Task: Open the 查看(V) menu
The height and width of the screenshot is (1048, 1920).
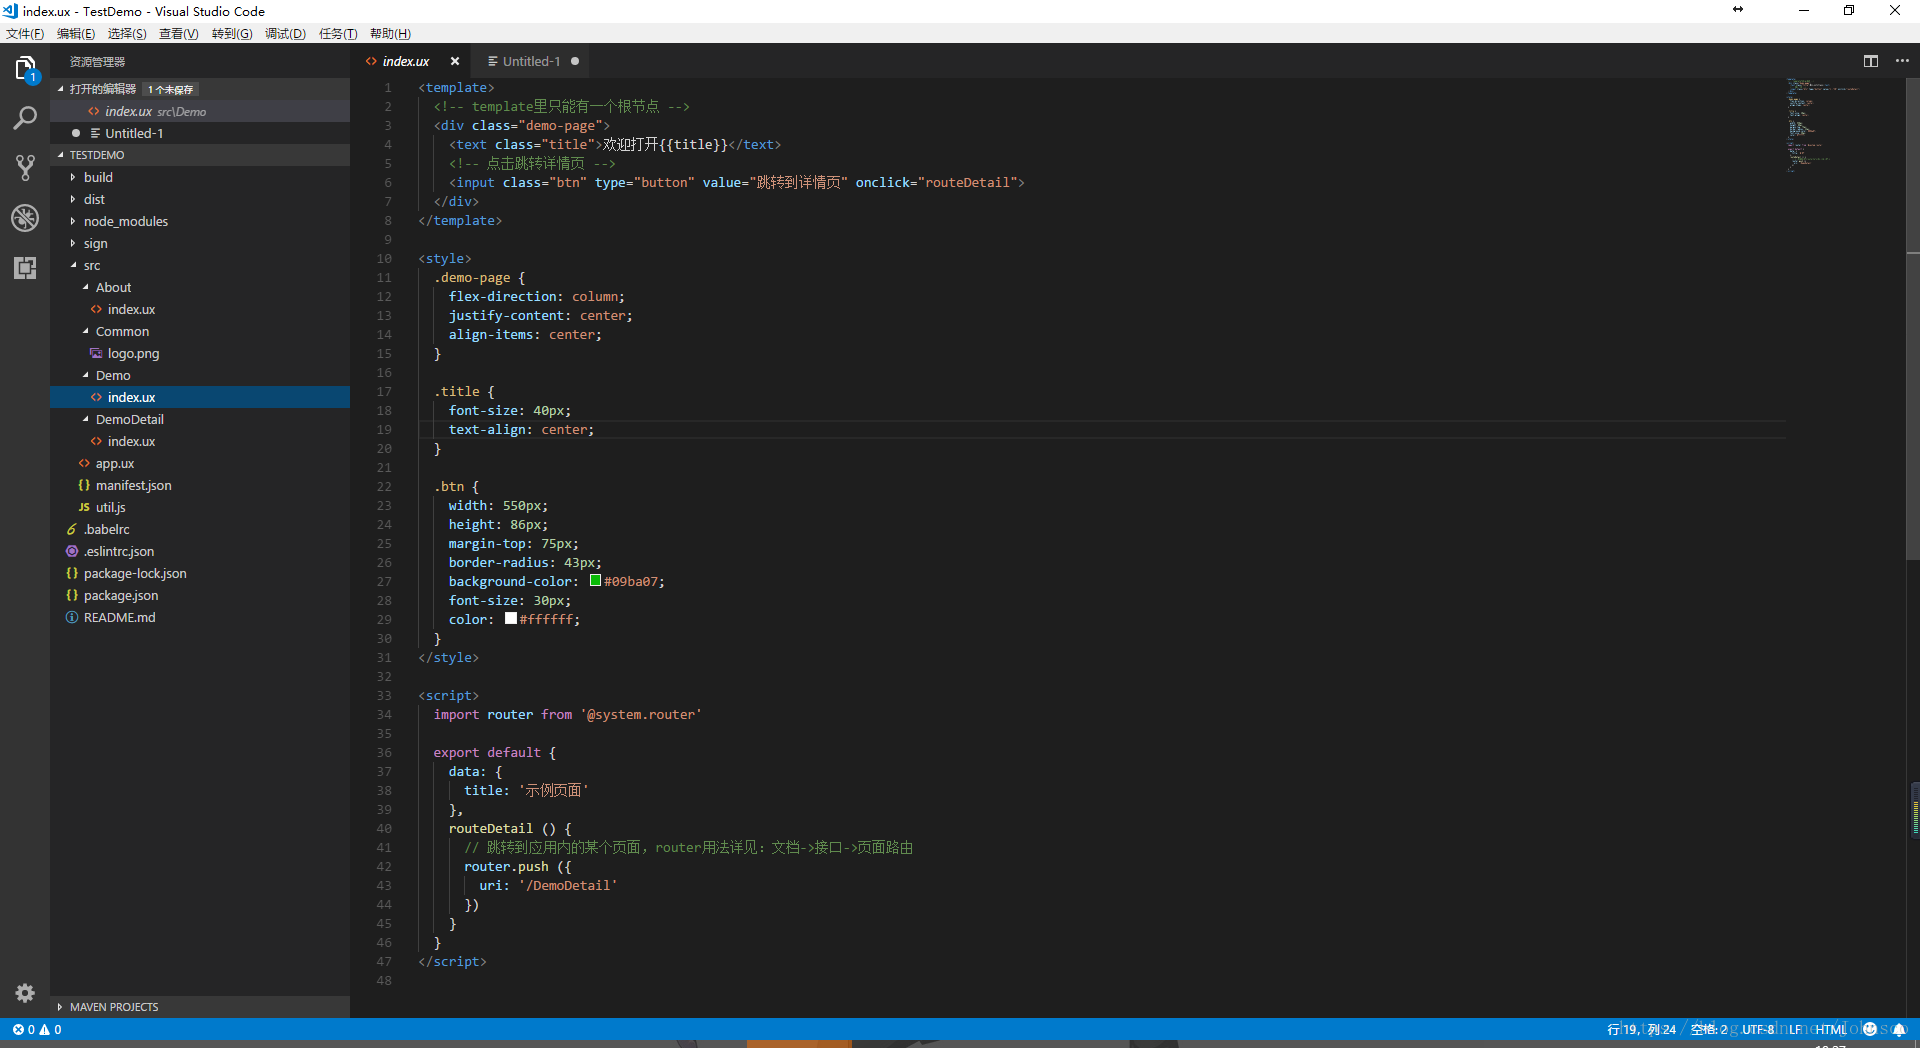Action: pos(179,34)
